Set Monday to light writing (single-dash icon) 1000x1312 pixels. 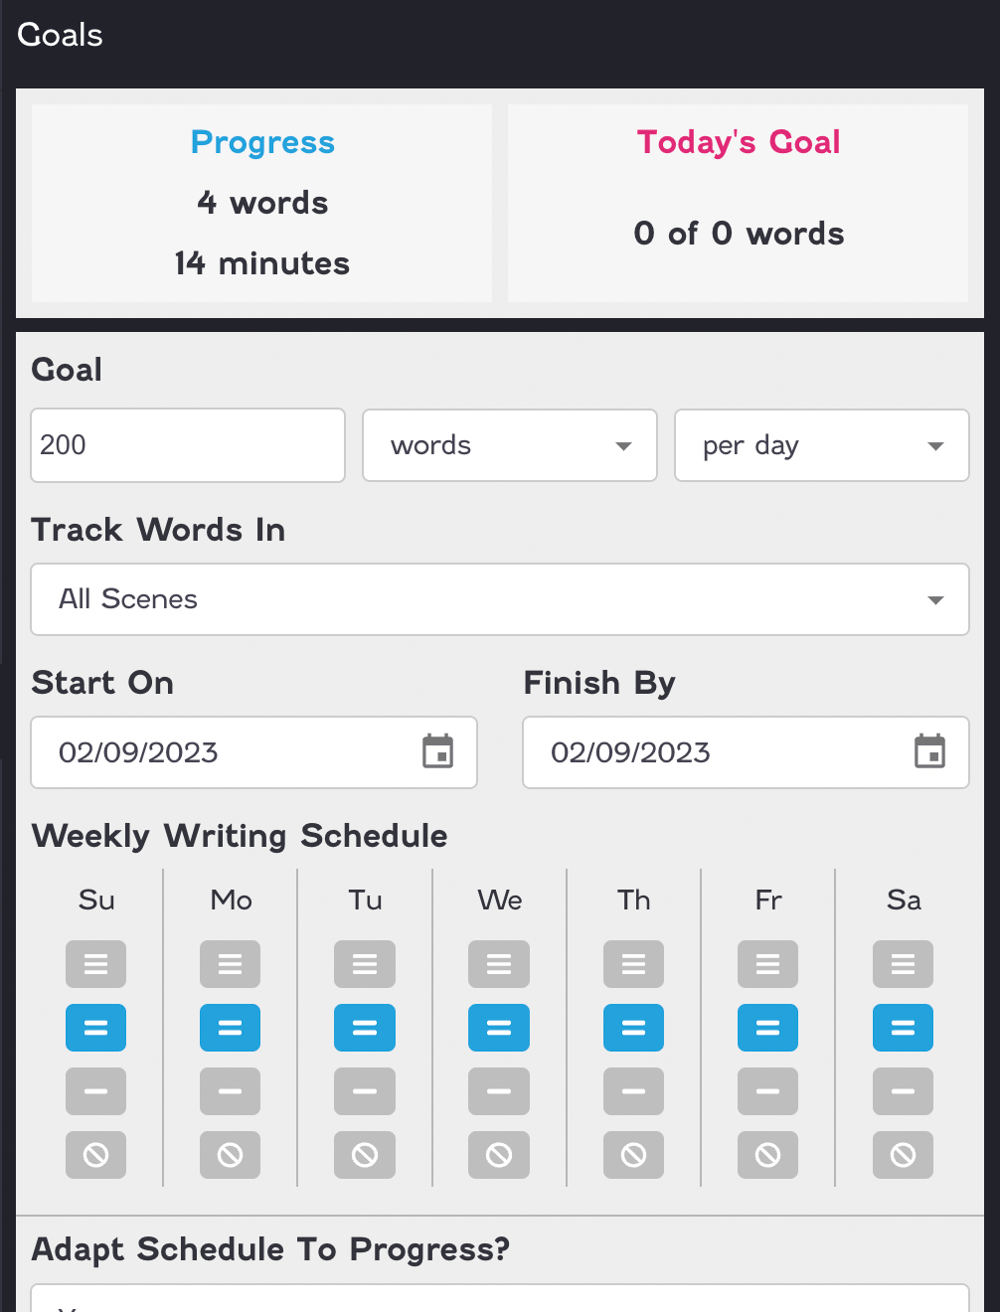point(230,1091)
